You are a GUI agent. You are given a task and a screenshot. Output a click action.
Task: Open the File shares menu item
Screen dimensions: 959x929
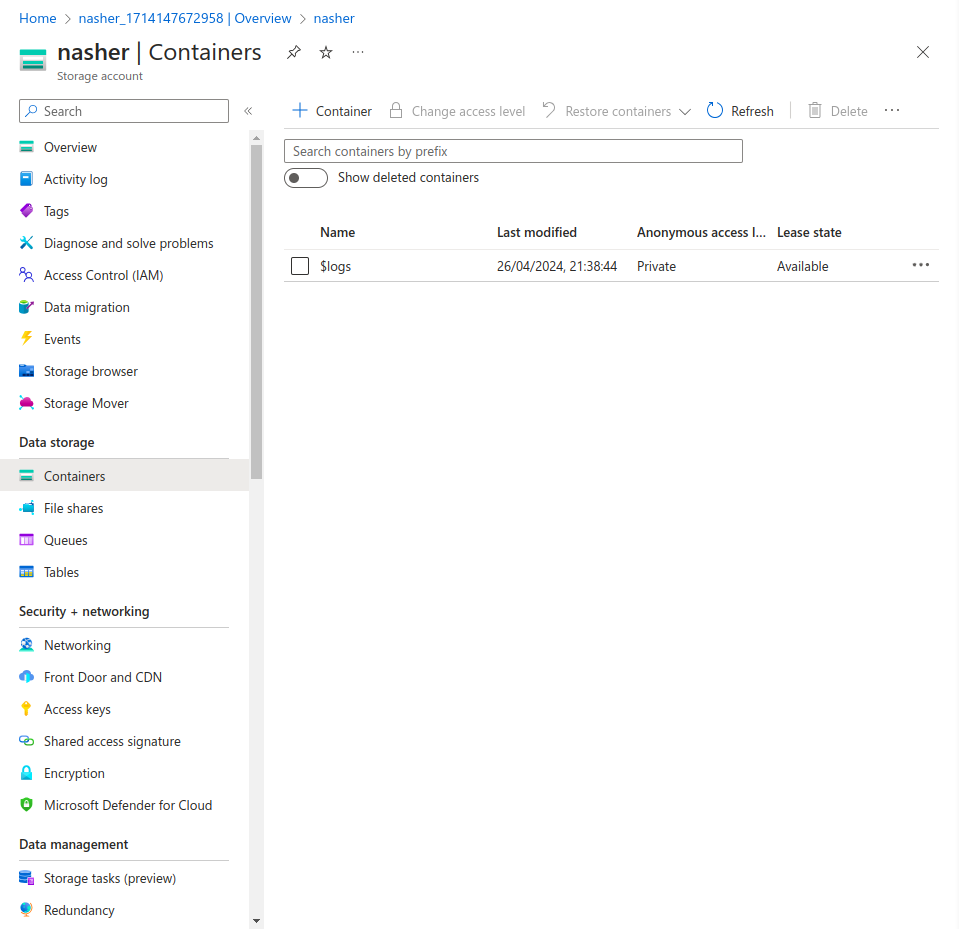pyautogui.click(x=73, y=508)
